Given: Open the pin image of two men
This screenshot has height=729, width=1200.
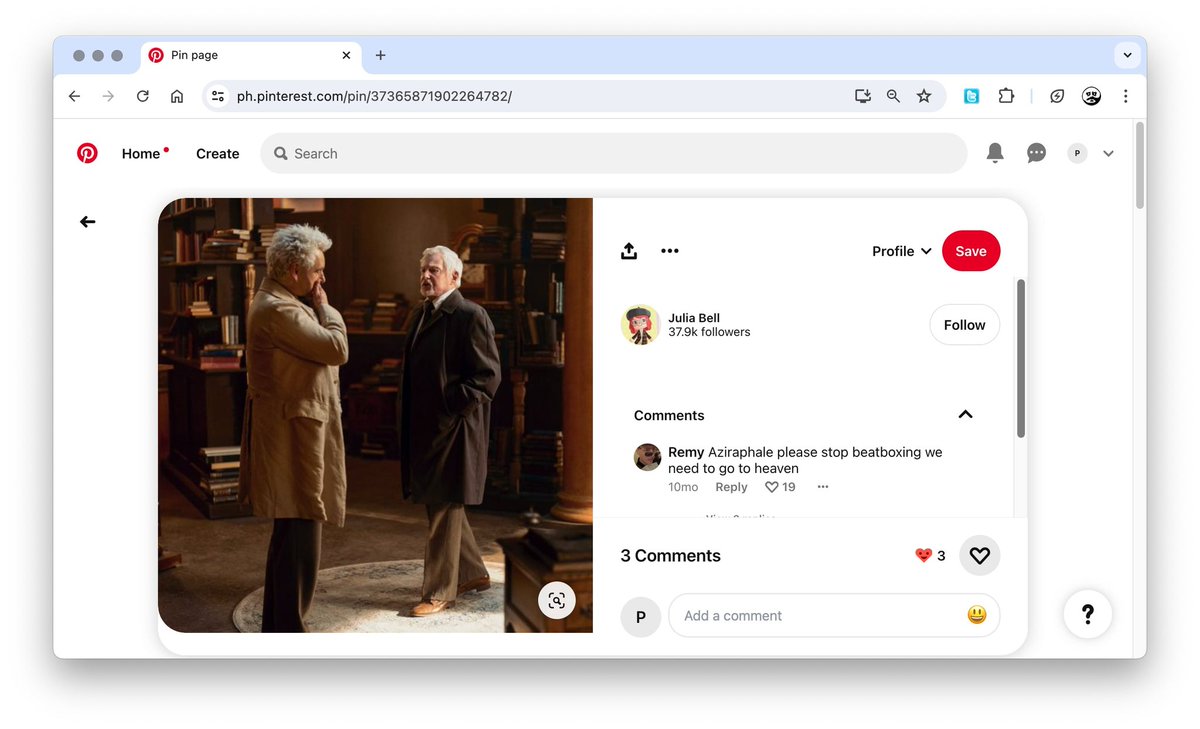Looking at the screenshot, I should (375, 415).
